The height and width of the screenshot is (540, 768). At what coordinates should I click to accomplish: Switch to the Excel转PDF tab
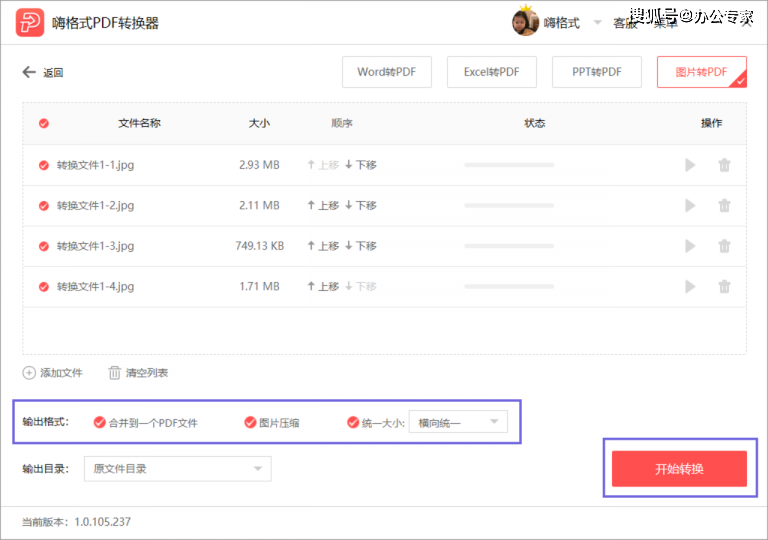(x=491, y=72)
